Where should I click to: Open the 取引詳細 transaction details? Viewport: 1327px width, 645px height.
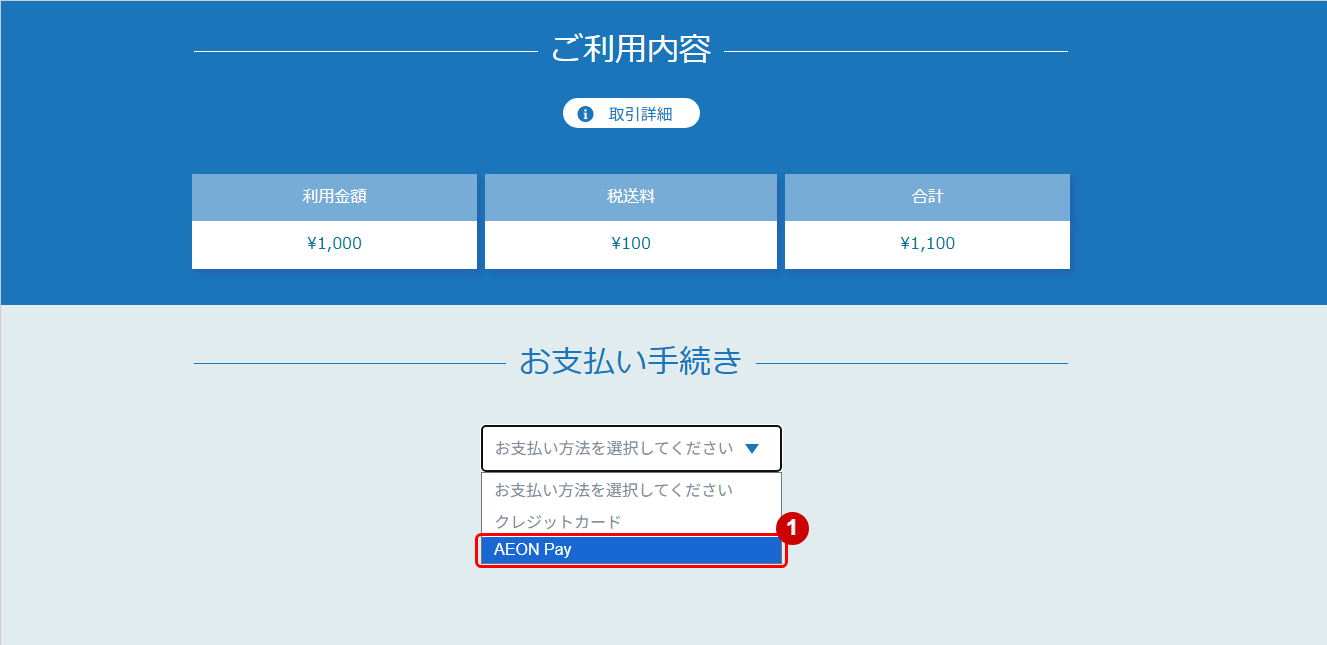pyautogui.click(x=631, y=113)
